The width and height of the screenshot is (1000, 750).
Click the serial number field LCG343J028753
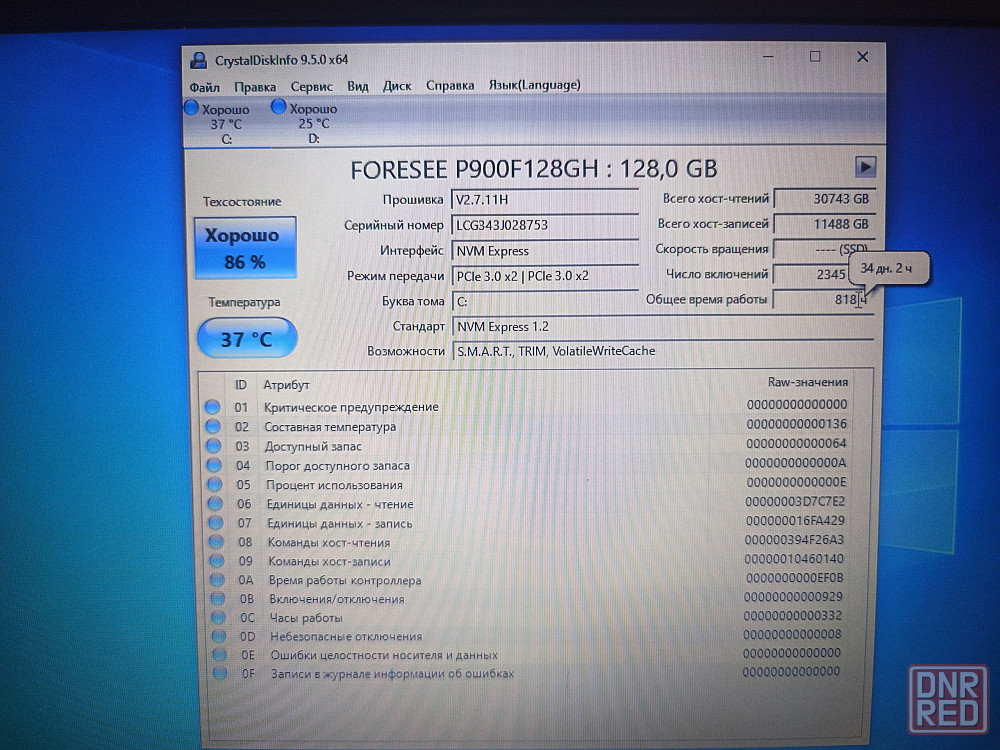(x=545, y=225)
